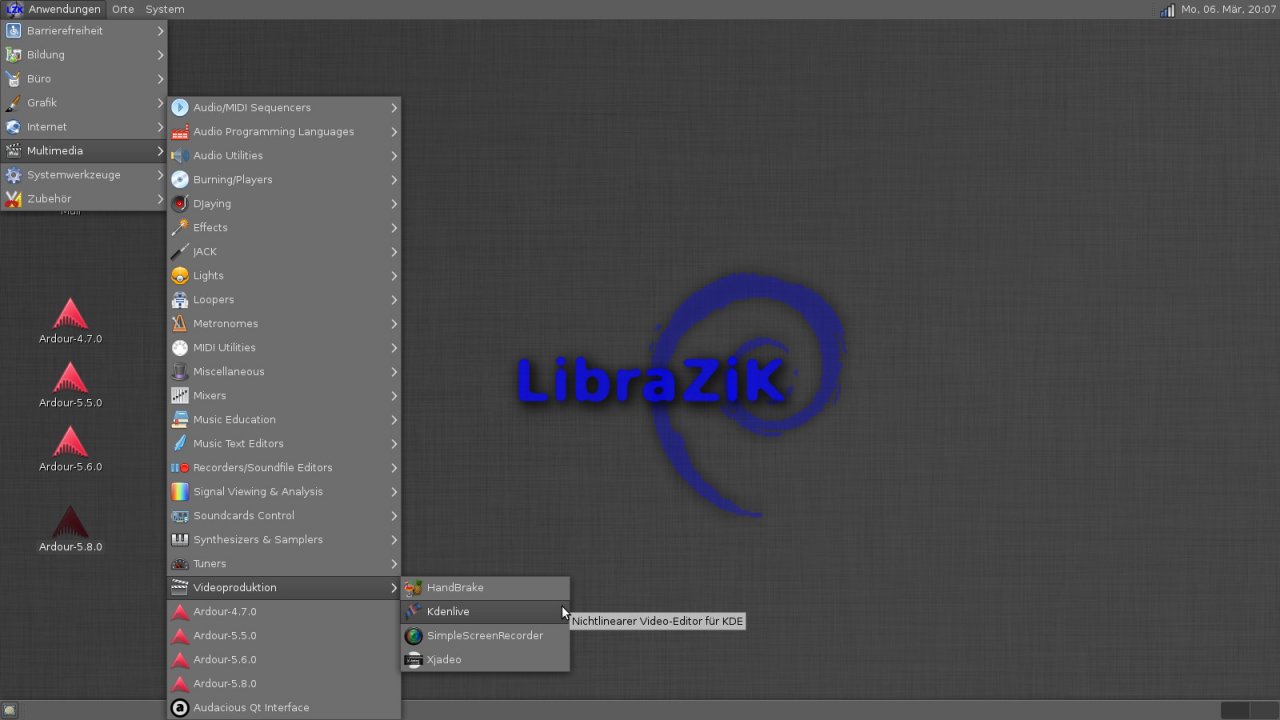Click the Internet globe icon

[13, 127]
